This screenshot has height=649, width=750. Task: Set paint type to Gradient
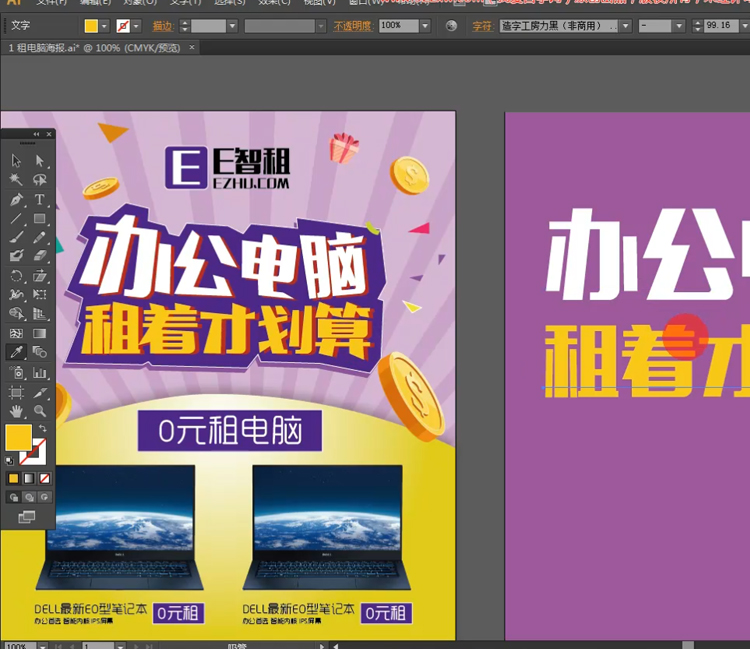click(29, 478)
